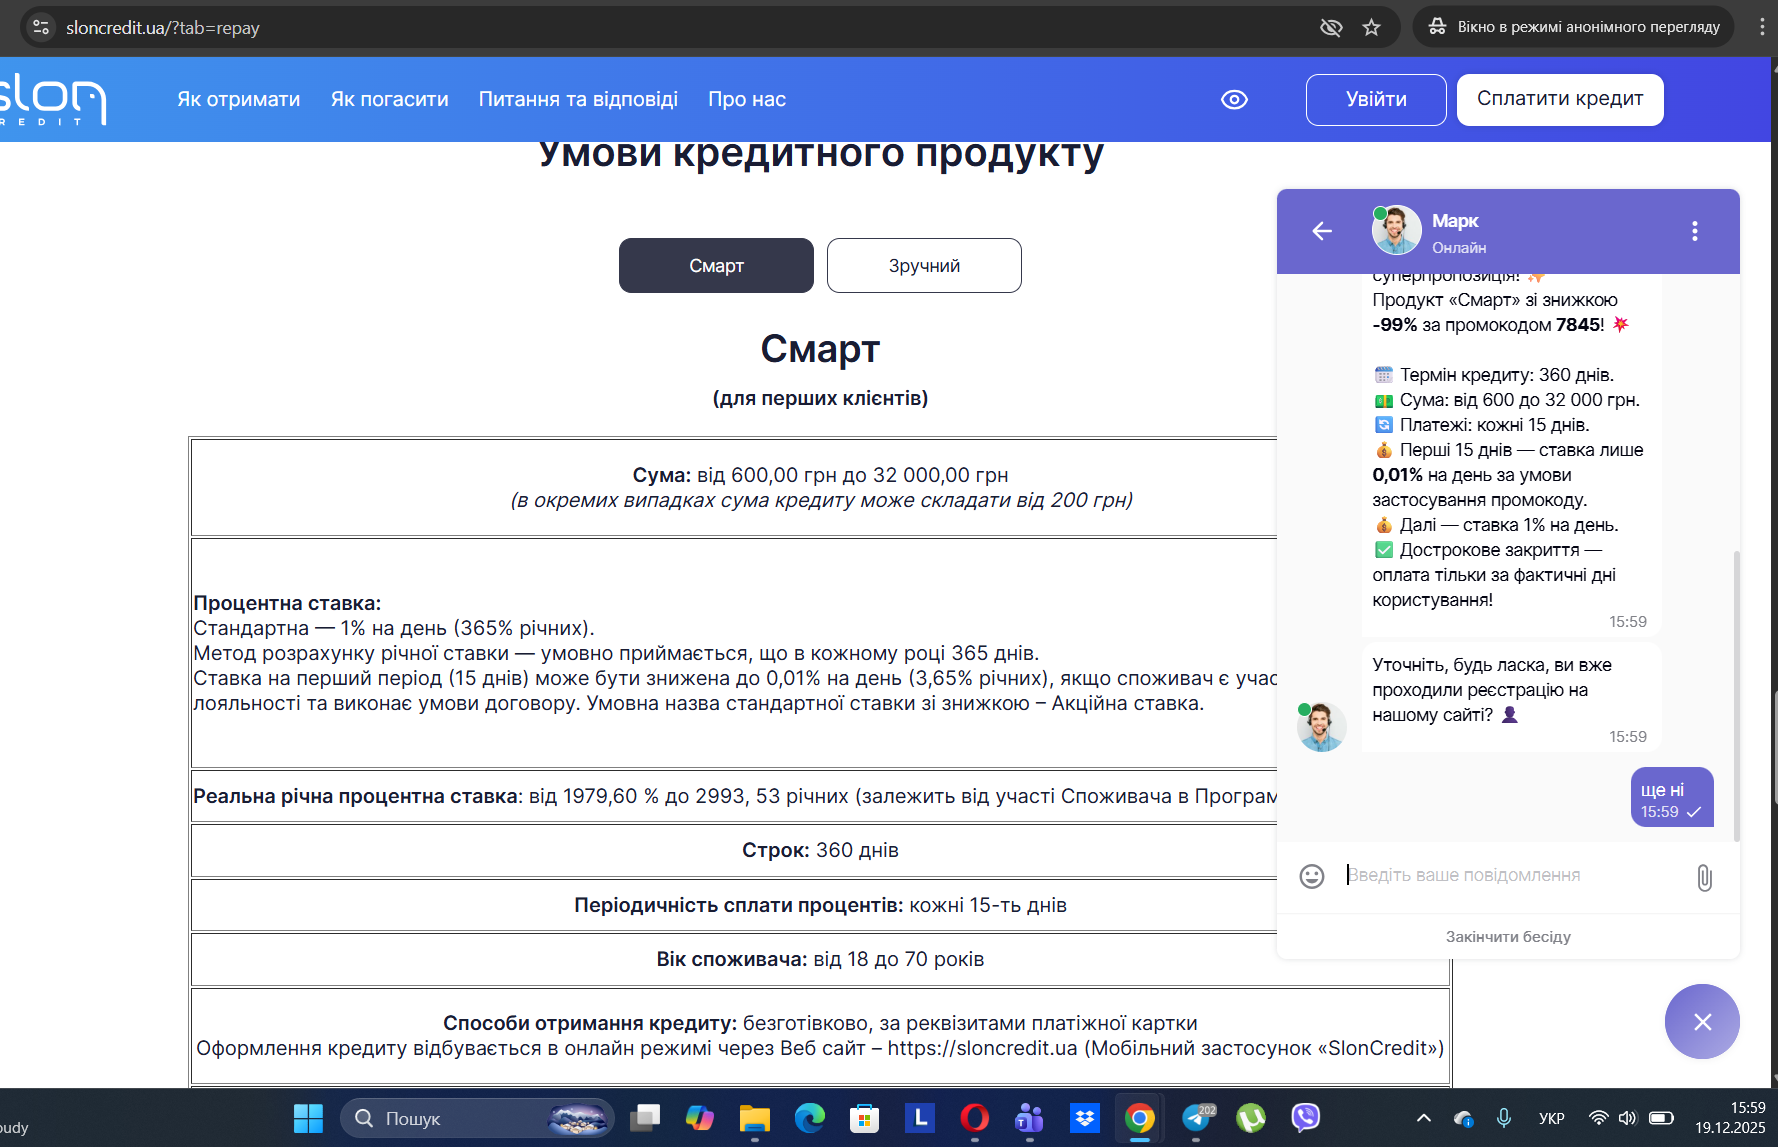Image resolution: width=1778 pixels, height=1147 pixels.
Task: Click the "Процентна ставка:" heading
Action: point(287,603)
